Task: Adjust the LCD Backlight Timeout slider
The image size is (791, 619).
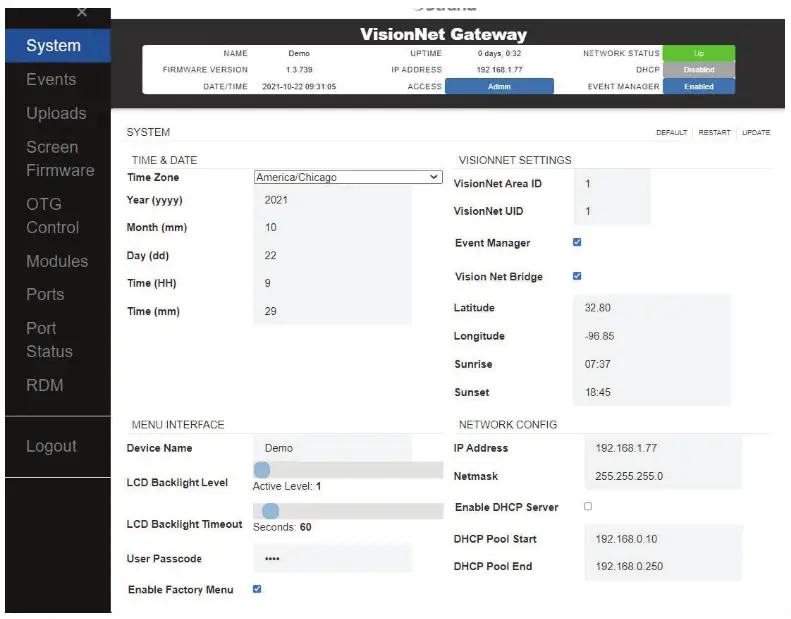Action: 348,511
